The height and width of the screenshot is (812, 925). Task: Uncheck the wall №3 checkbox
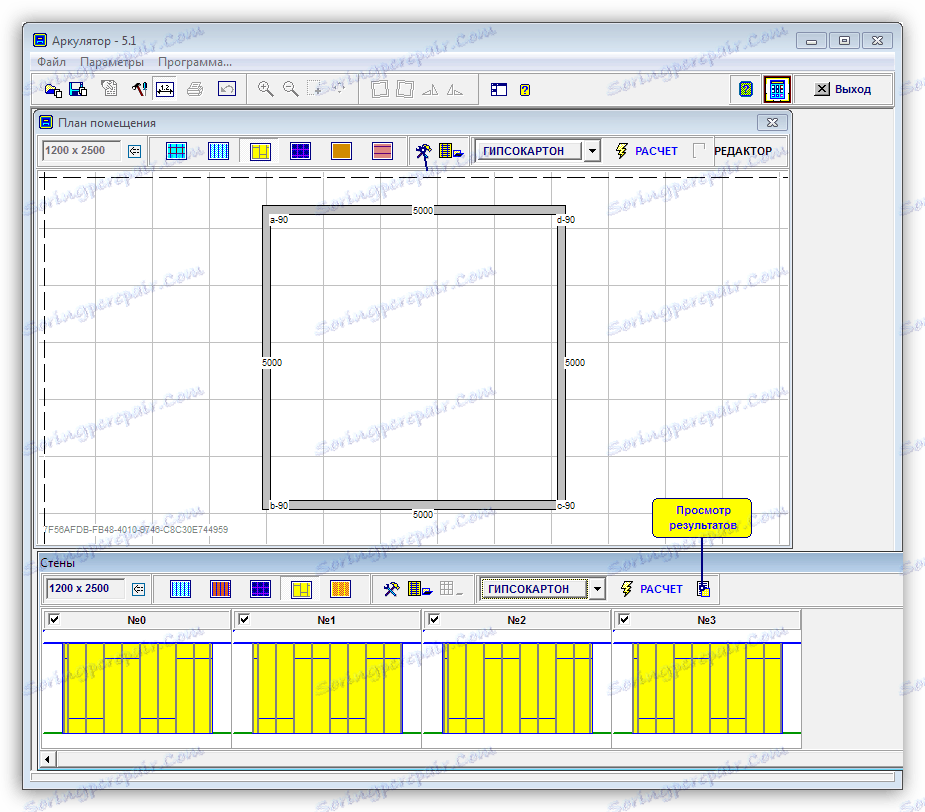point(624,620)
